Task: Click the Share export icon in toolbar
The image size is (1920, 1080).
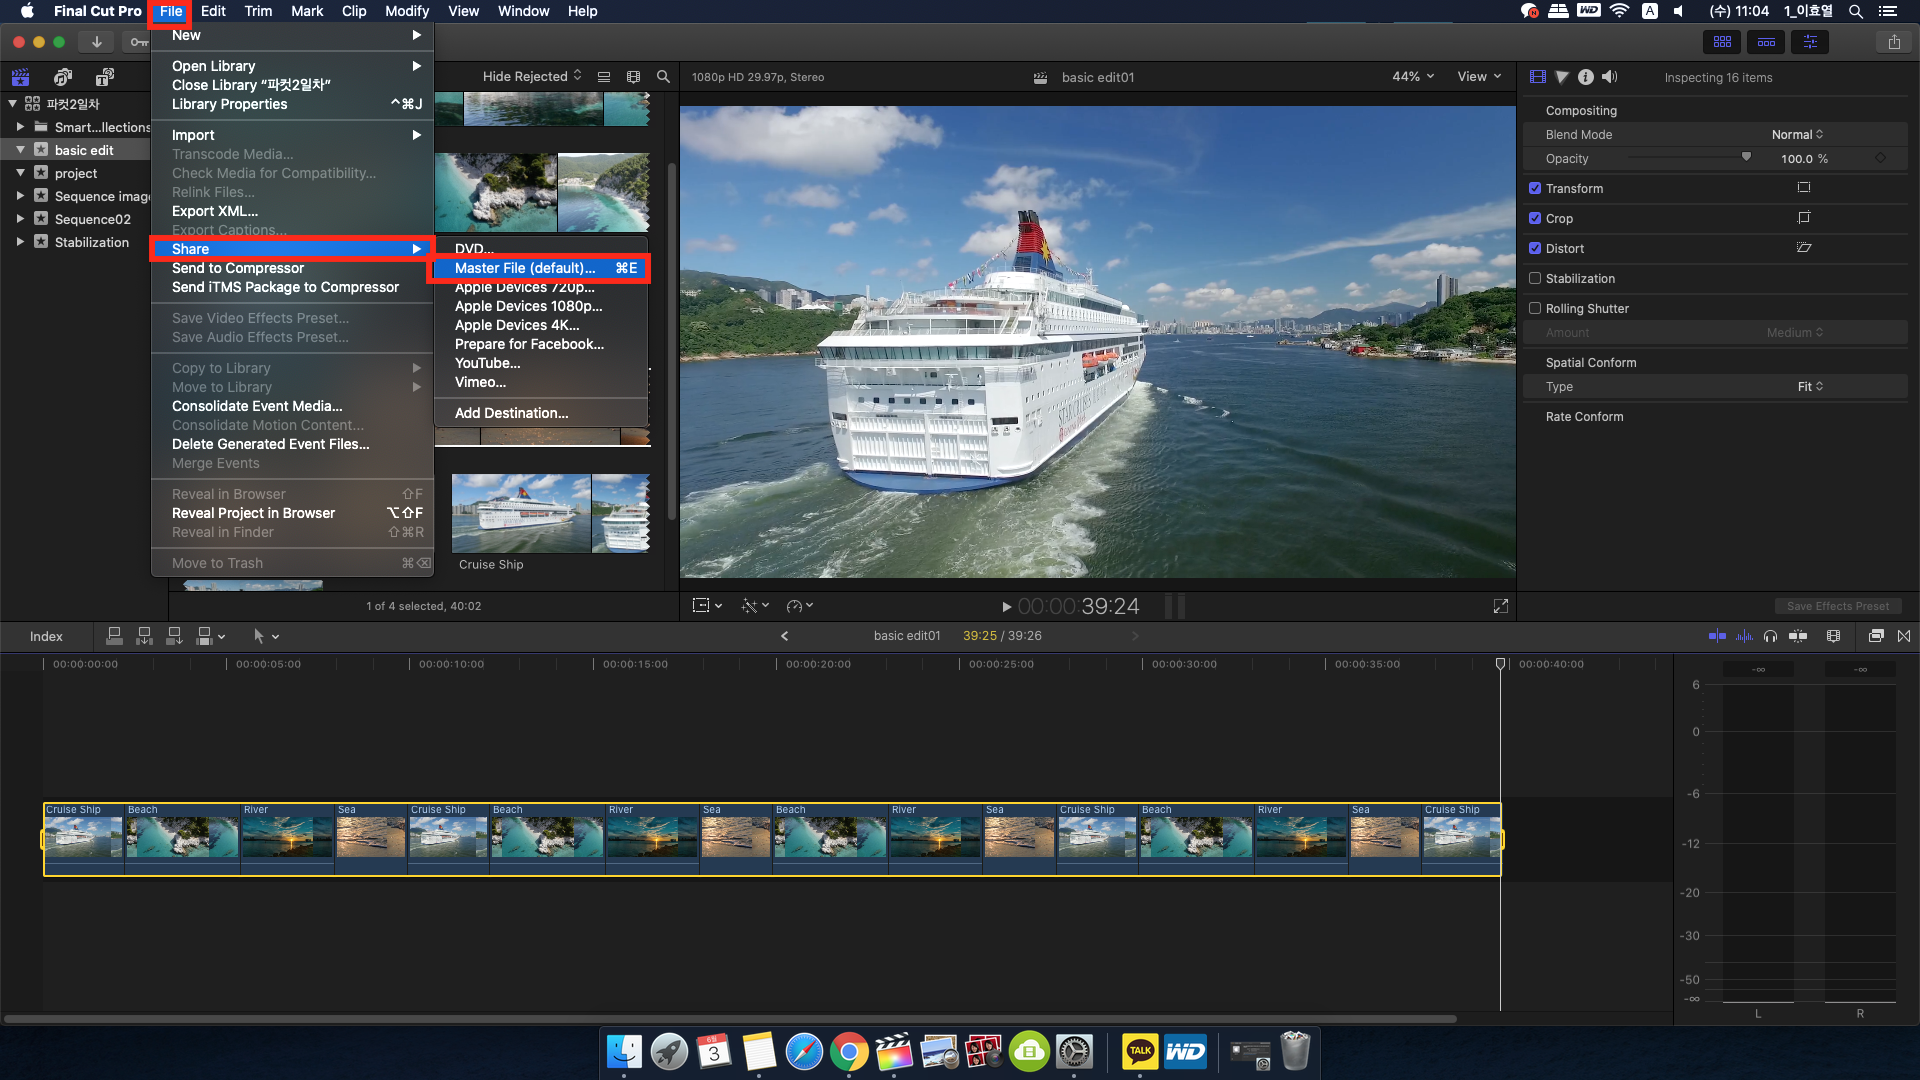Action: pyautogui.click(x=1894, y=42)
